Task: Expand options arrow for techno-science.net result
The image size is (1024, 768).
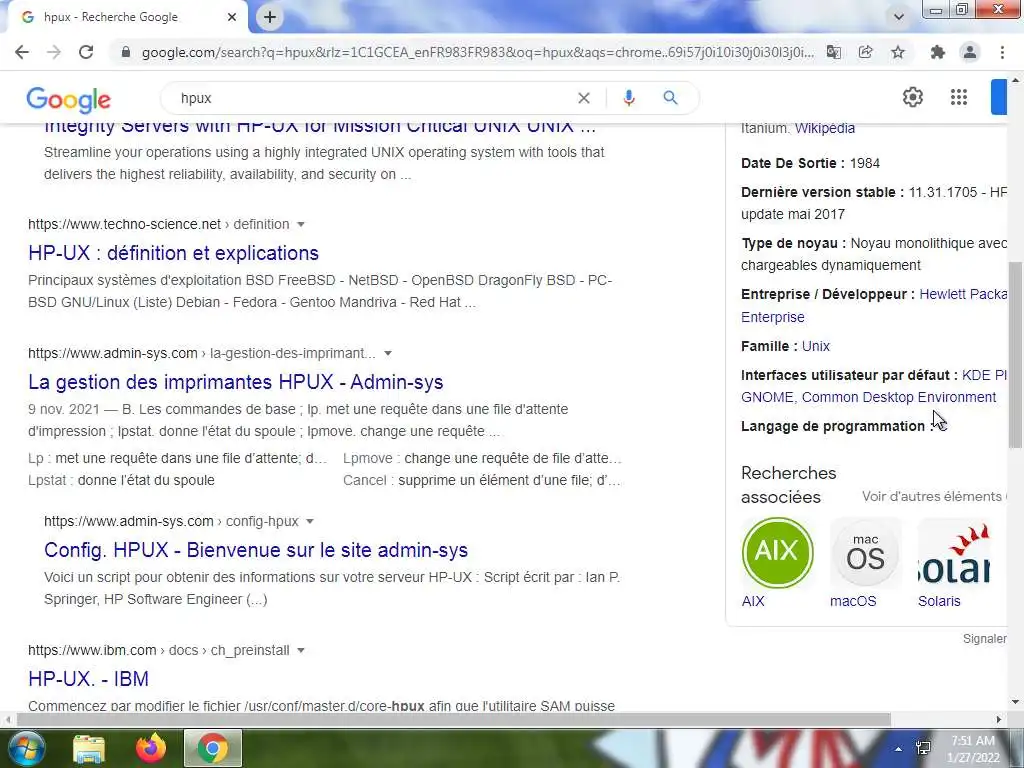Action: click(301, 225)
